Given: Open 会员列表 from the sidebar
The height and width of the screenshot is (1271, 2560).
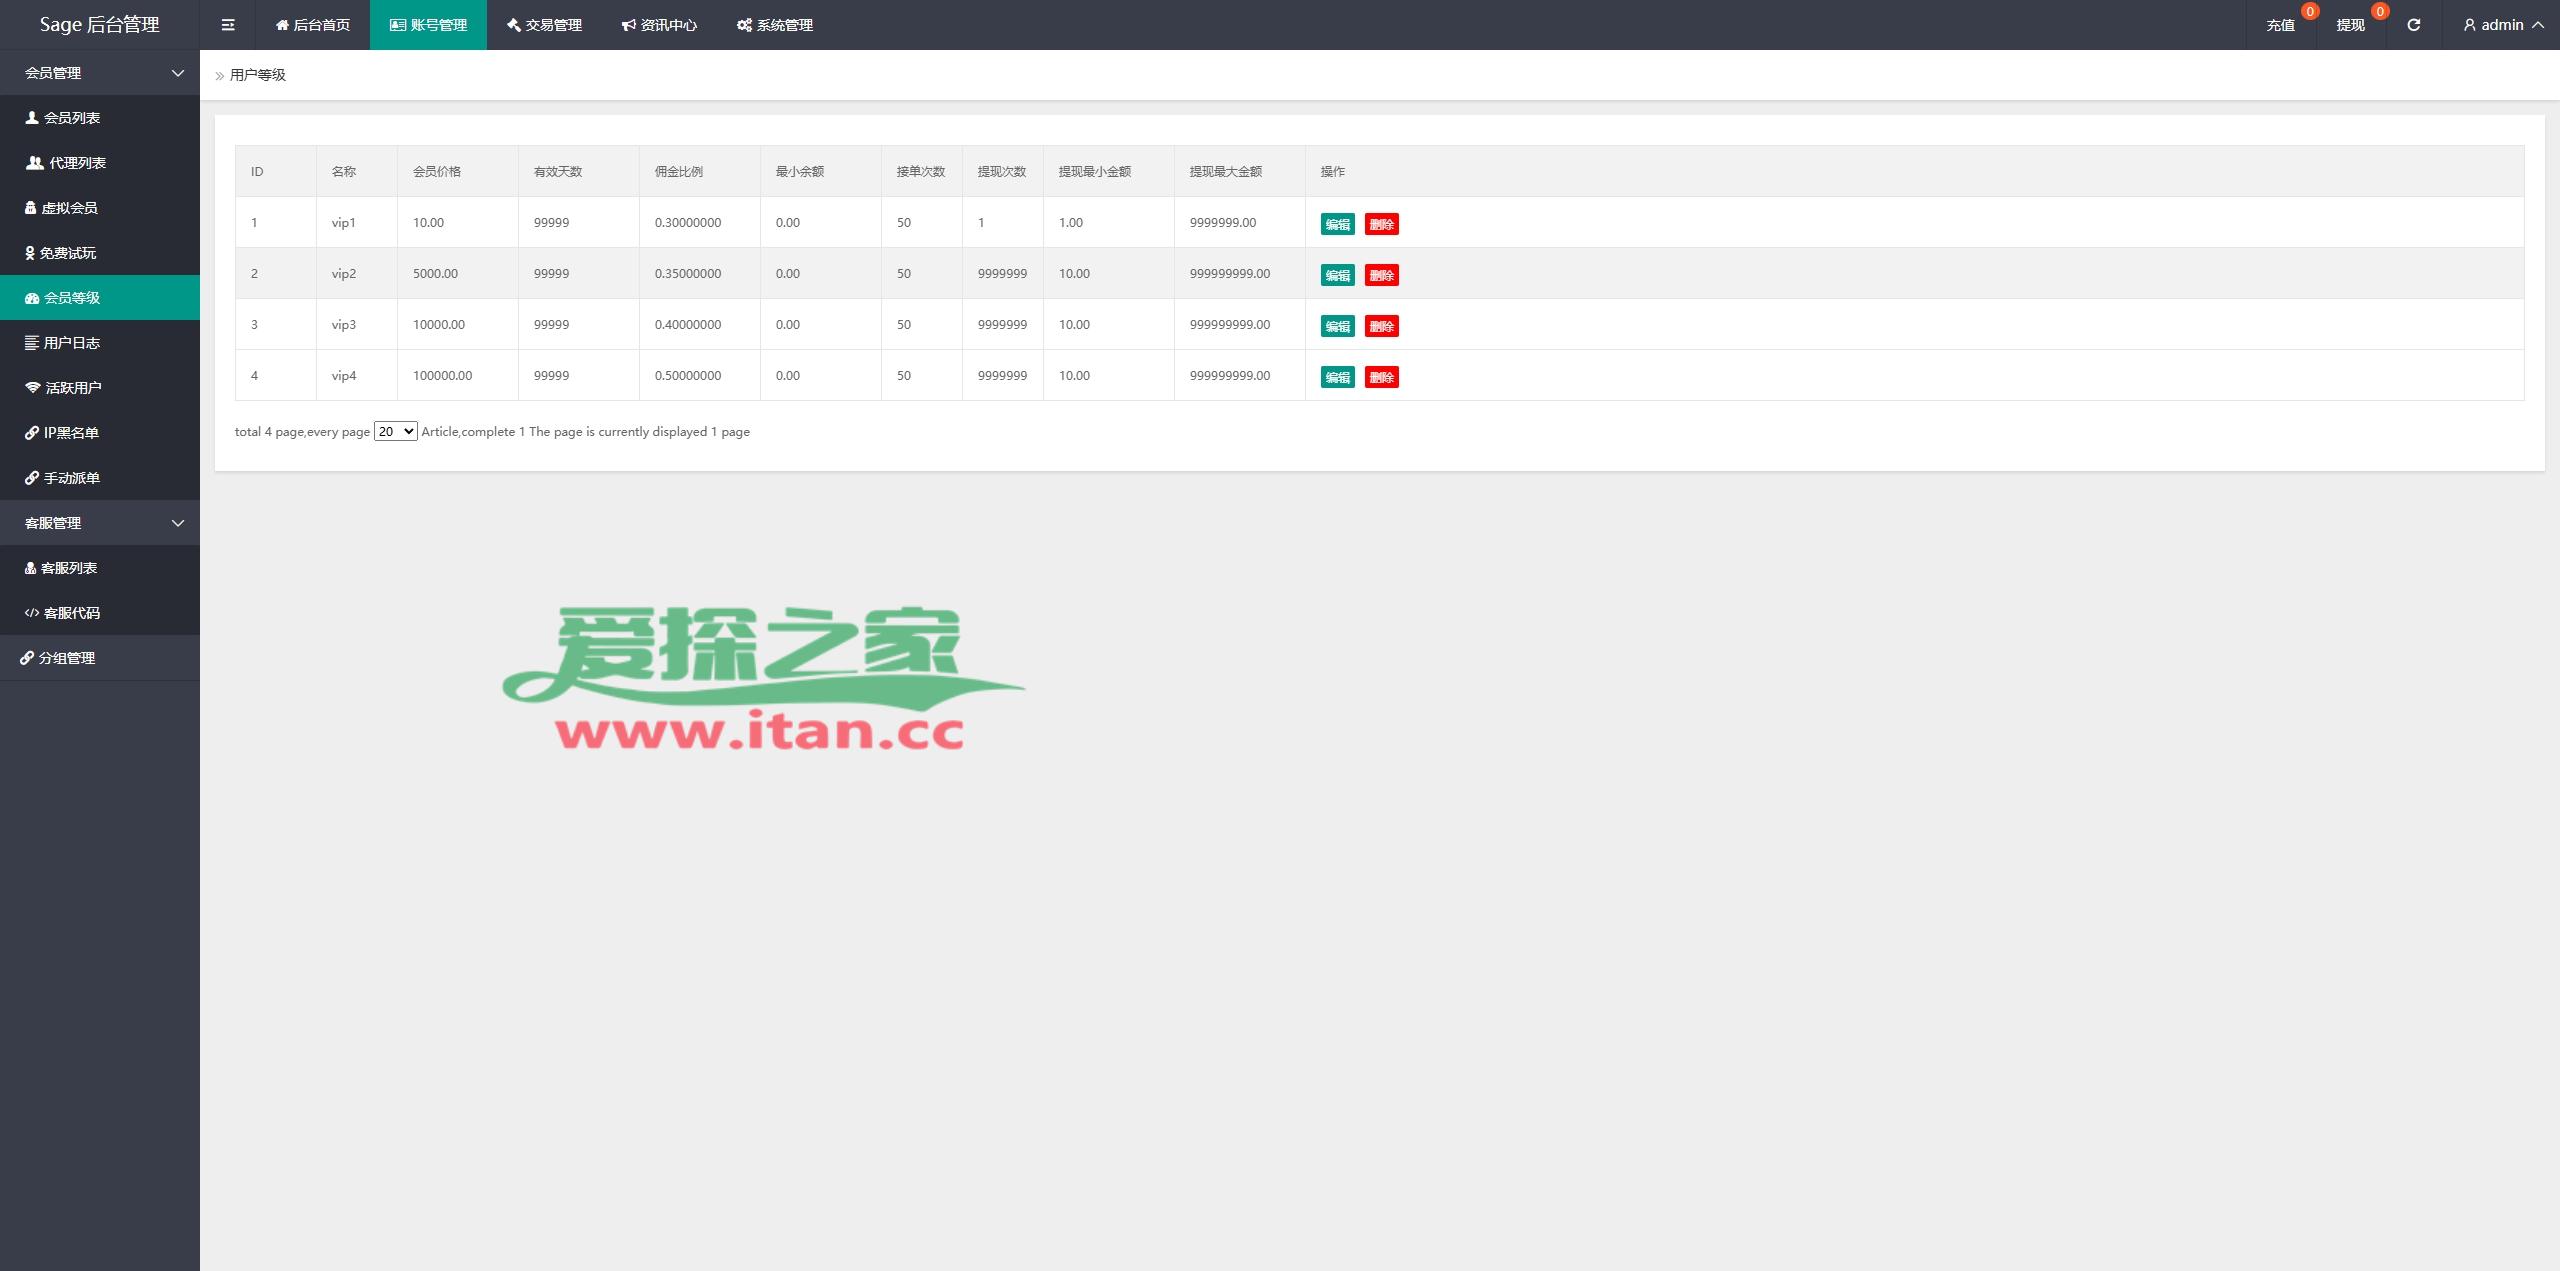Looking at the screenshot, I should [71, 118].
